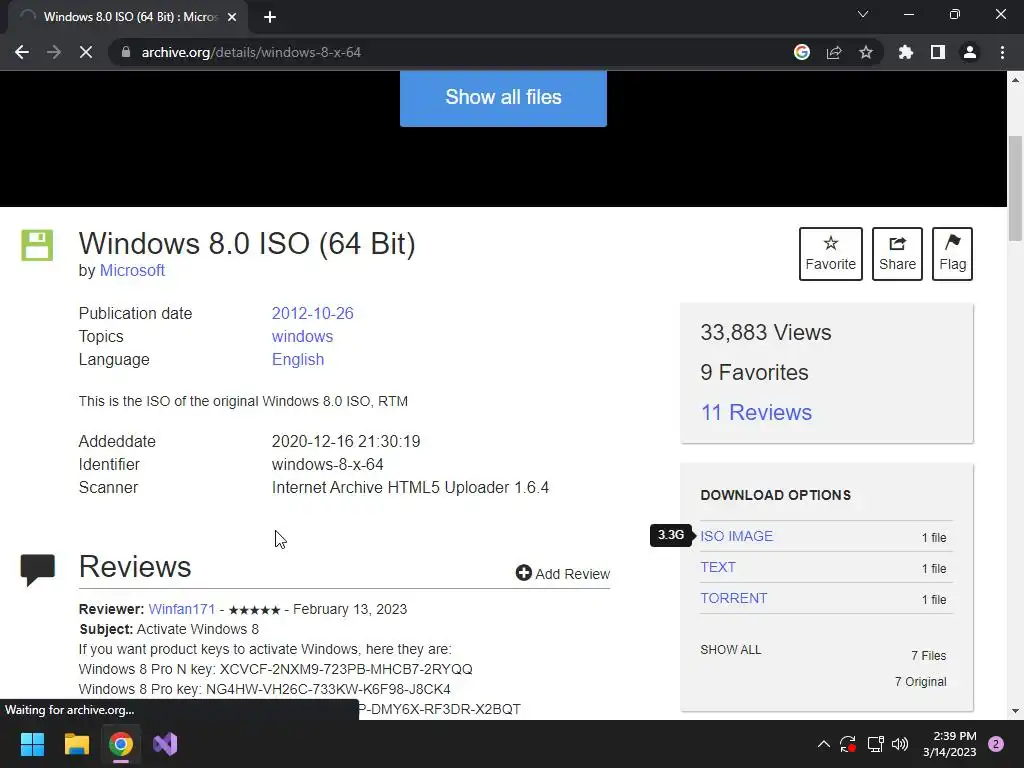The height and width of the screenshot is (768, 1024).
Task: Flag this item
Action: point(952,254)
